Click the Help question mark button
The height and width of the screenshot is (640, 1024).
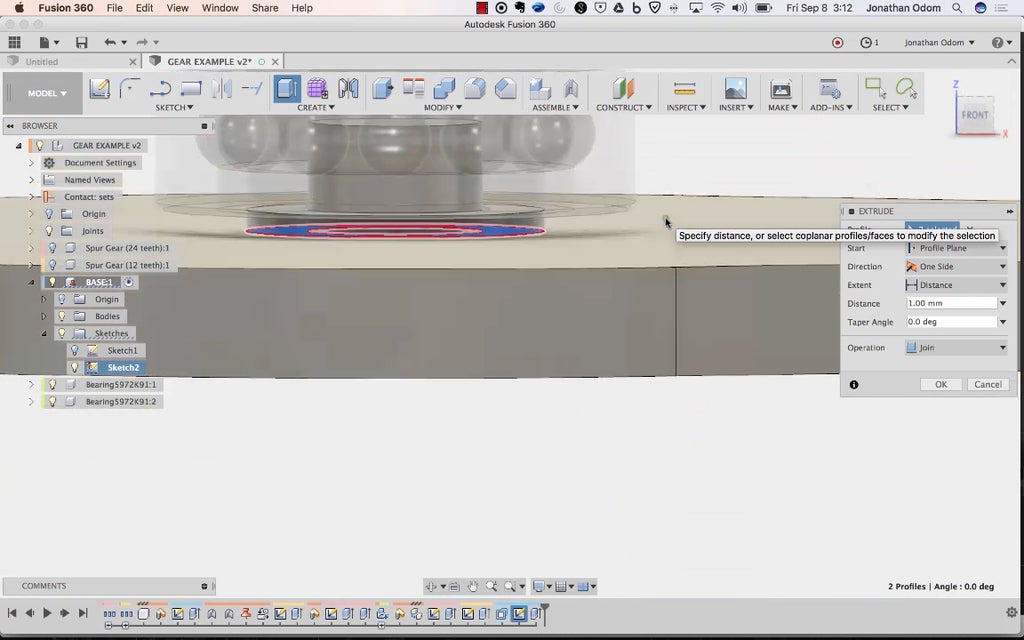(997, 42)
